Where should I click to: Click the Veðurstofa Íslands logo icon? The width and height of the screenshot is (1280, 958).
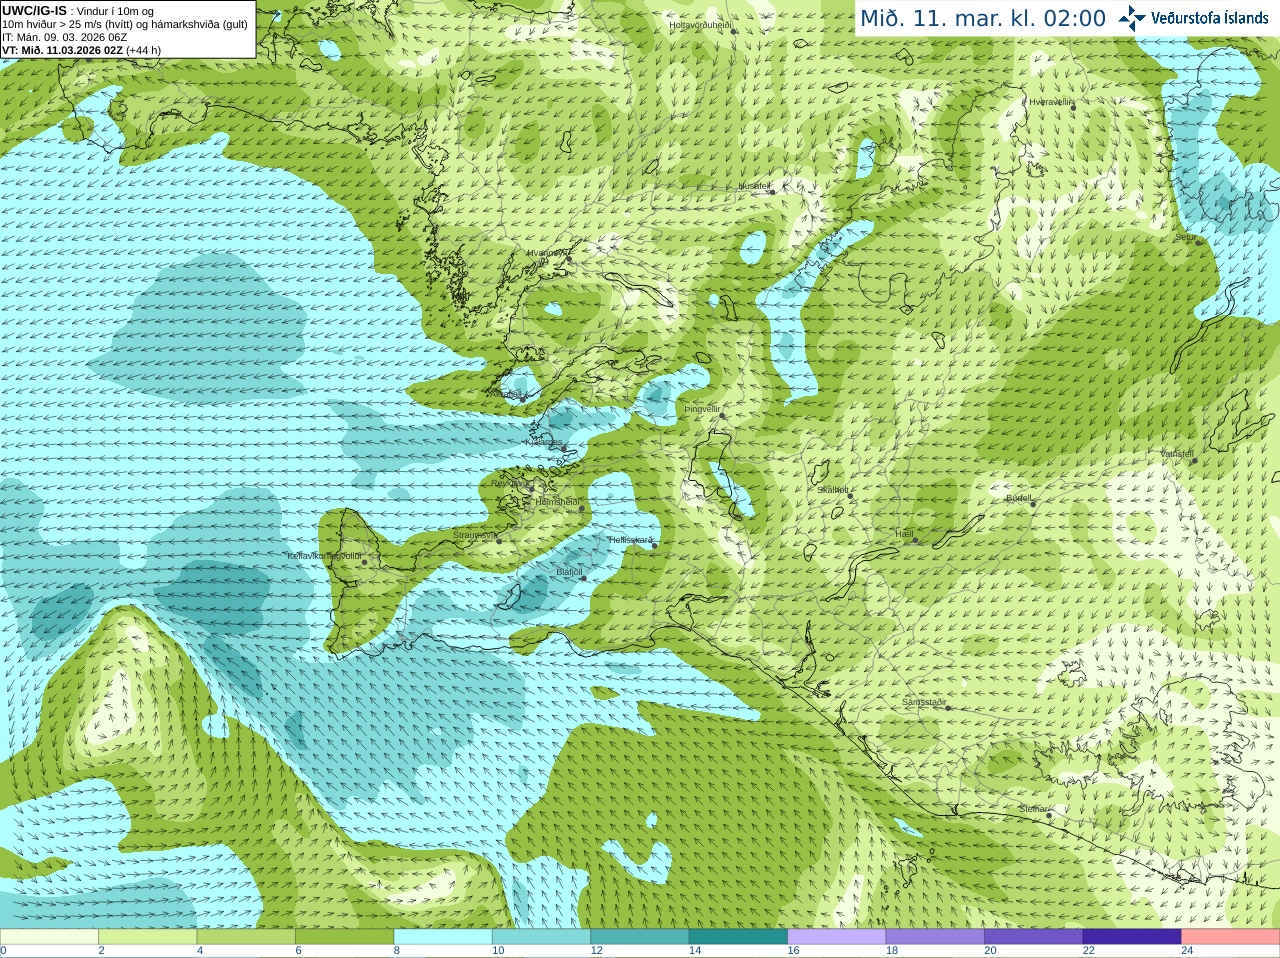(x=1132, y=18)
